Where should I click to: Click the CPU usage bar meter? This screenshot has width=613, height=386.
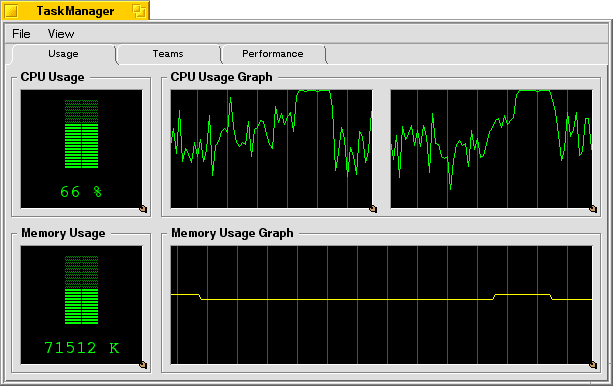tap(81, 134)
